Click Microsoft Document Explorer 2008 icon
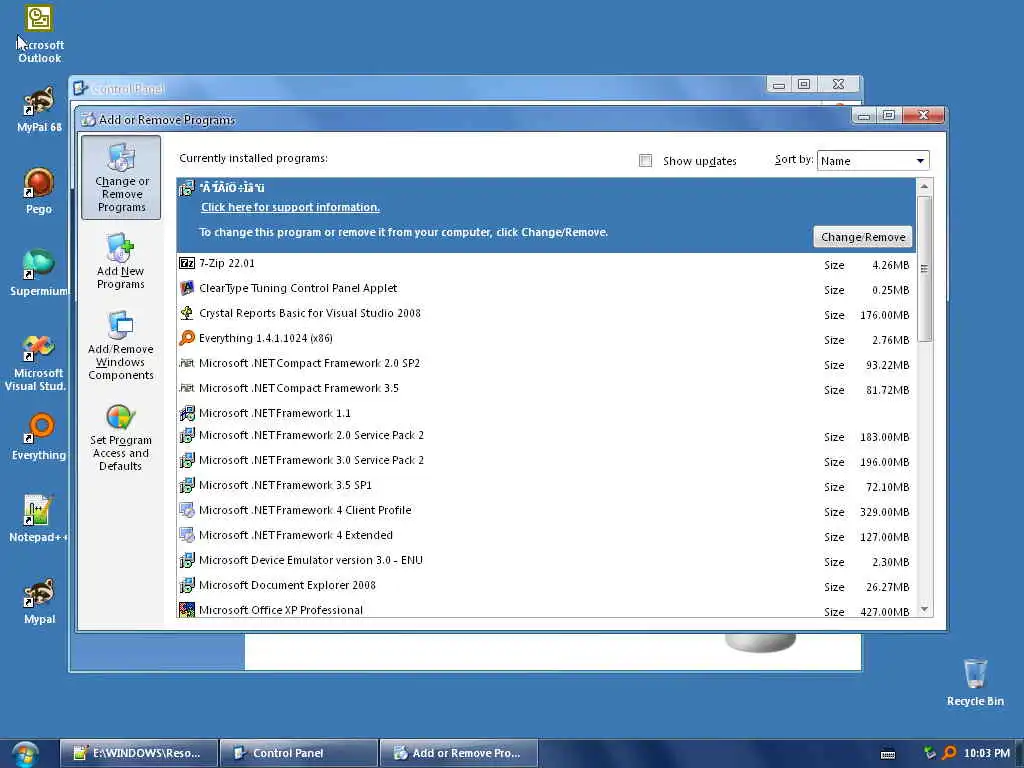Image resolution: width=1024 pixels, height=768 pixels. [187, 585]
